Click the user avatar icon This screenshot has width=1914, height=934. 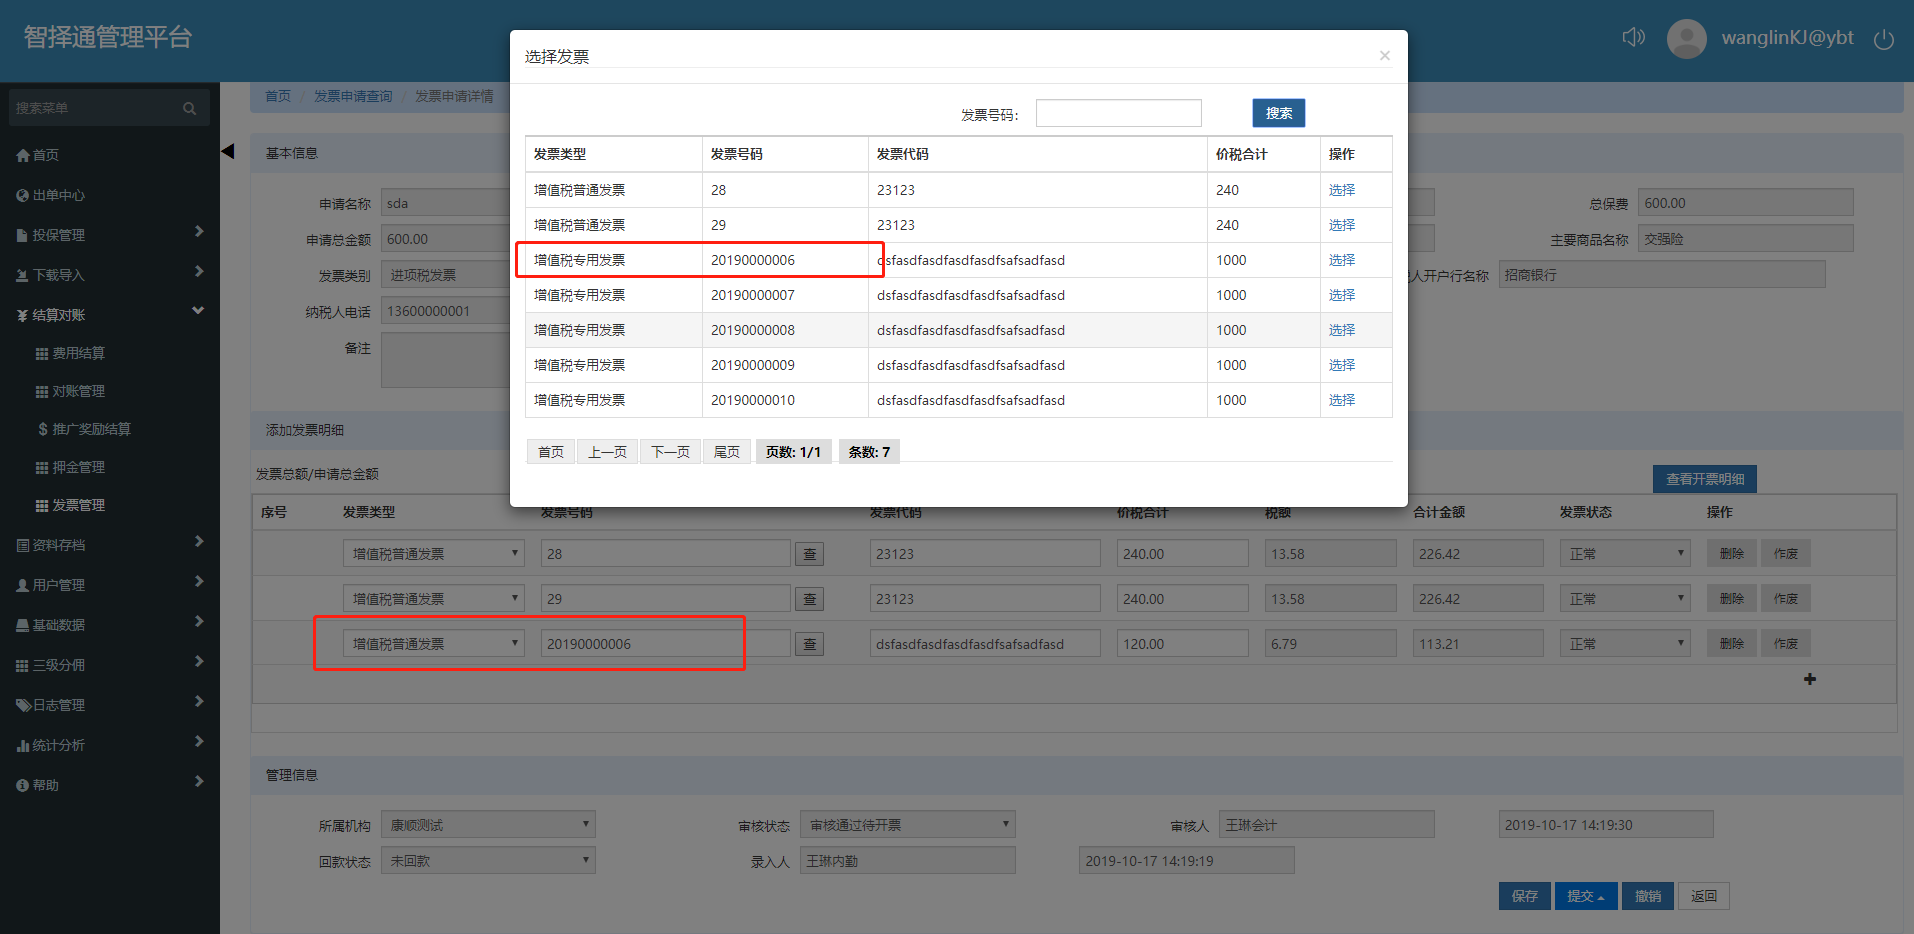pos(1686,39)
